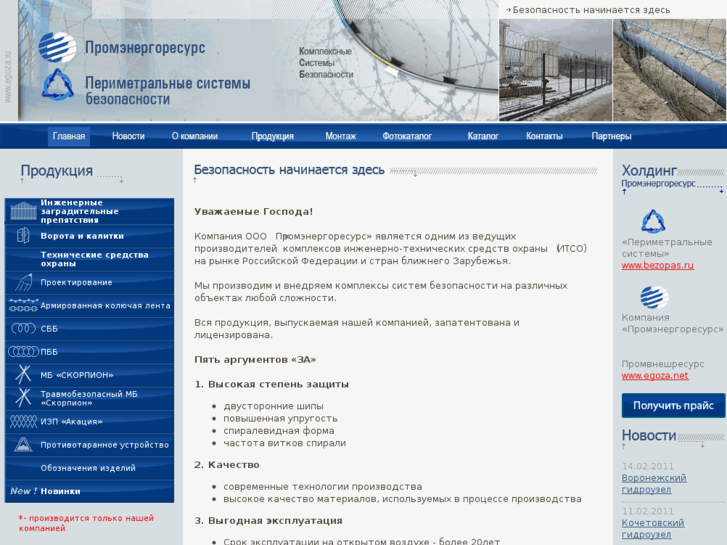Click the Промэнергоресурс company name in header

tap(145, 47)
